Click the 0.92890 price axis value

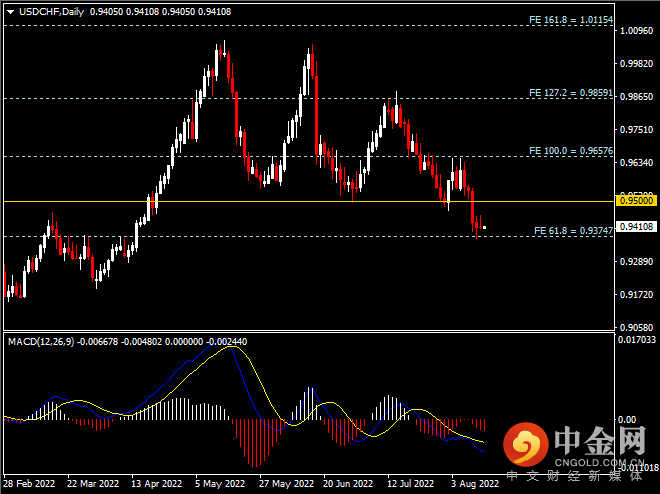tap(636, 262)
